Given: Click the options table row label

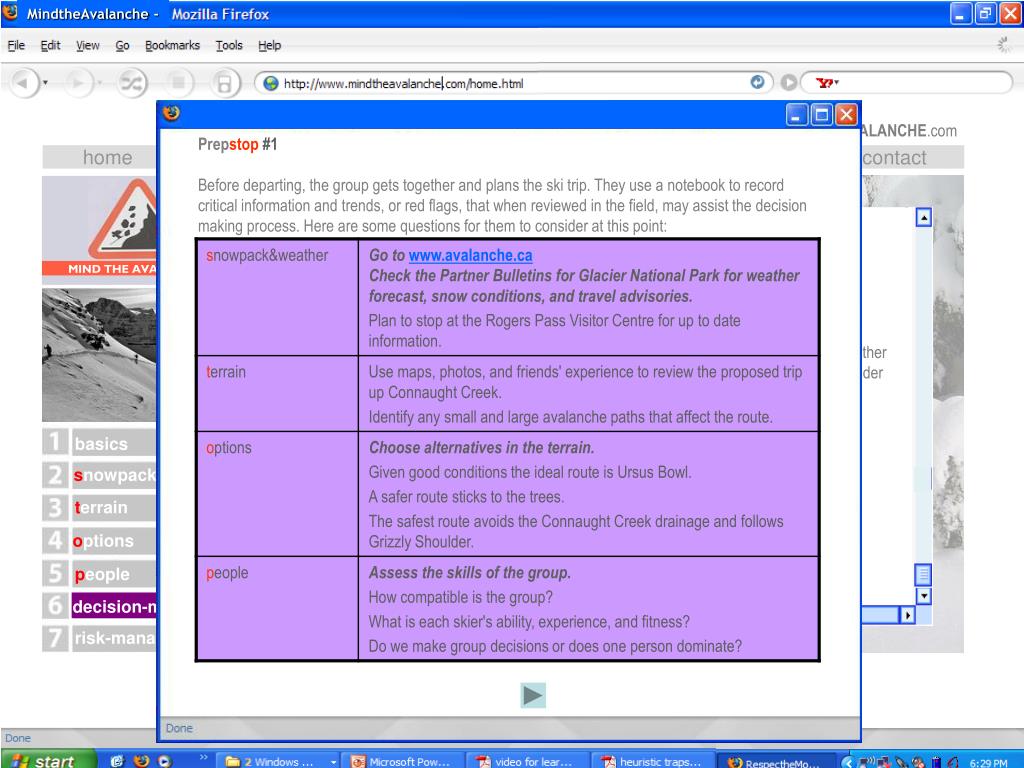Looking at the screenshot, I should 229,448.
